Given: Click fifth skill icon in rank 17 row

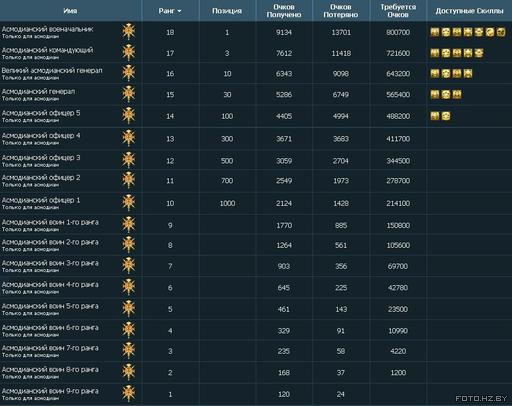Looking at the screenshot, I should [x=479, y=53].
